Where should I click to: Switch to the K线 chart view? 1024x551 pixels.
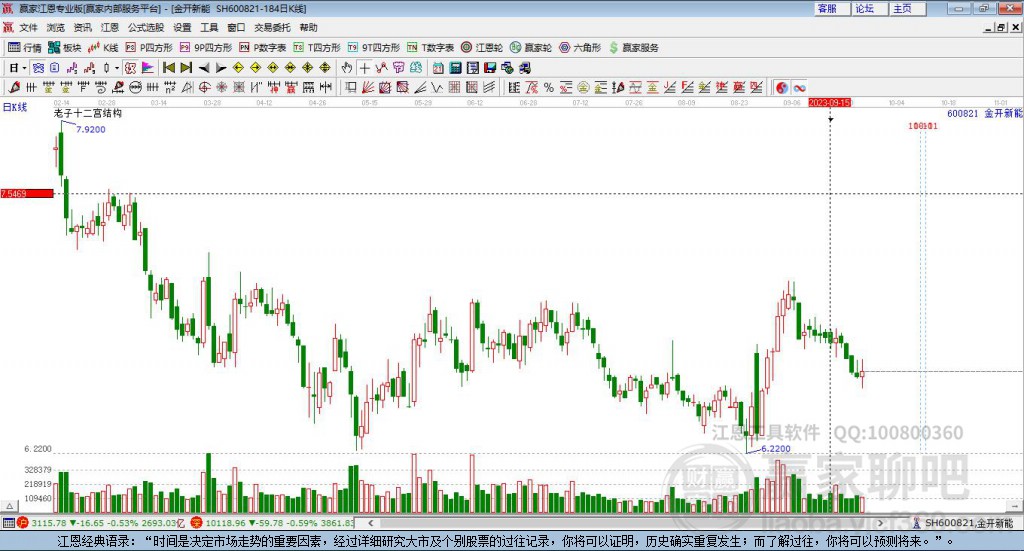(103, 48)
